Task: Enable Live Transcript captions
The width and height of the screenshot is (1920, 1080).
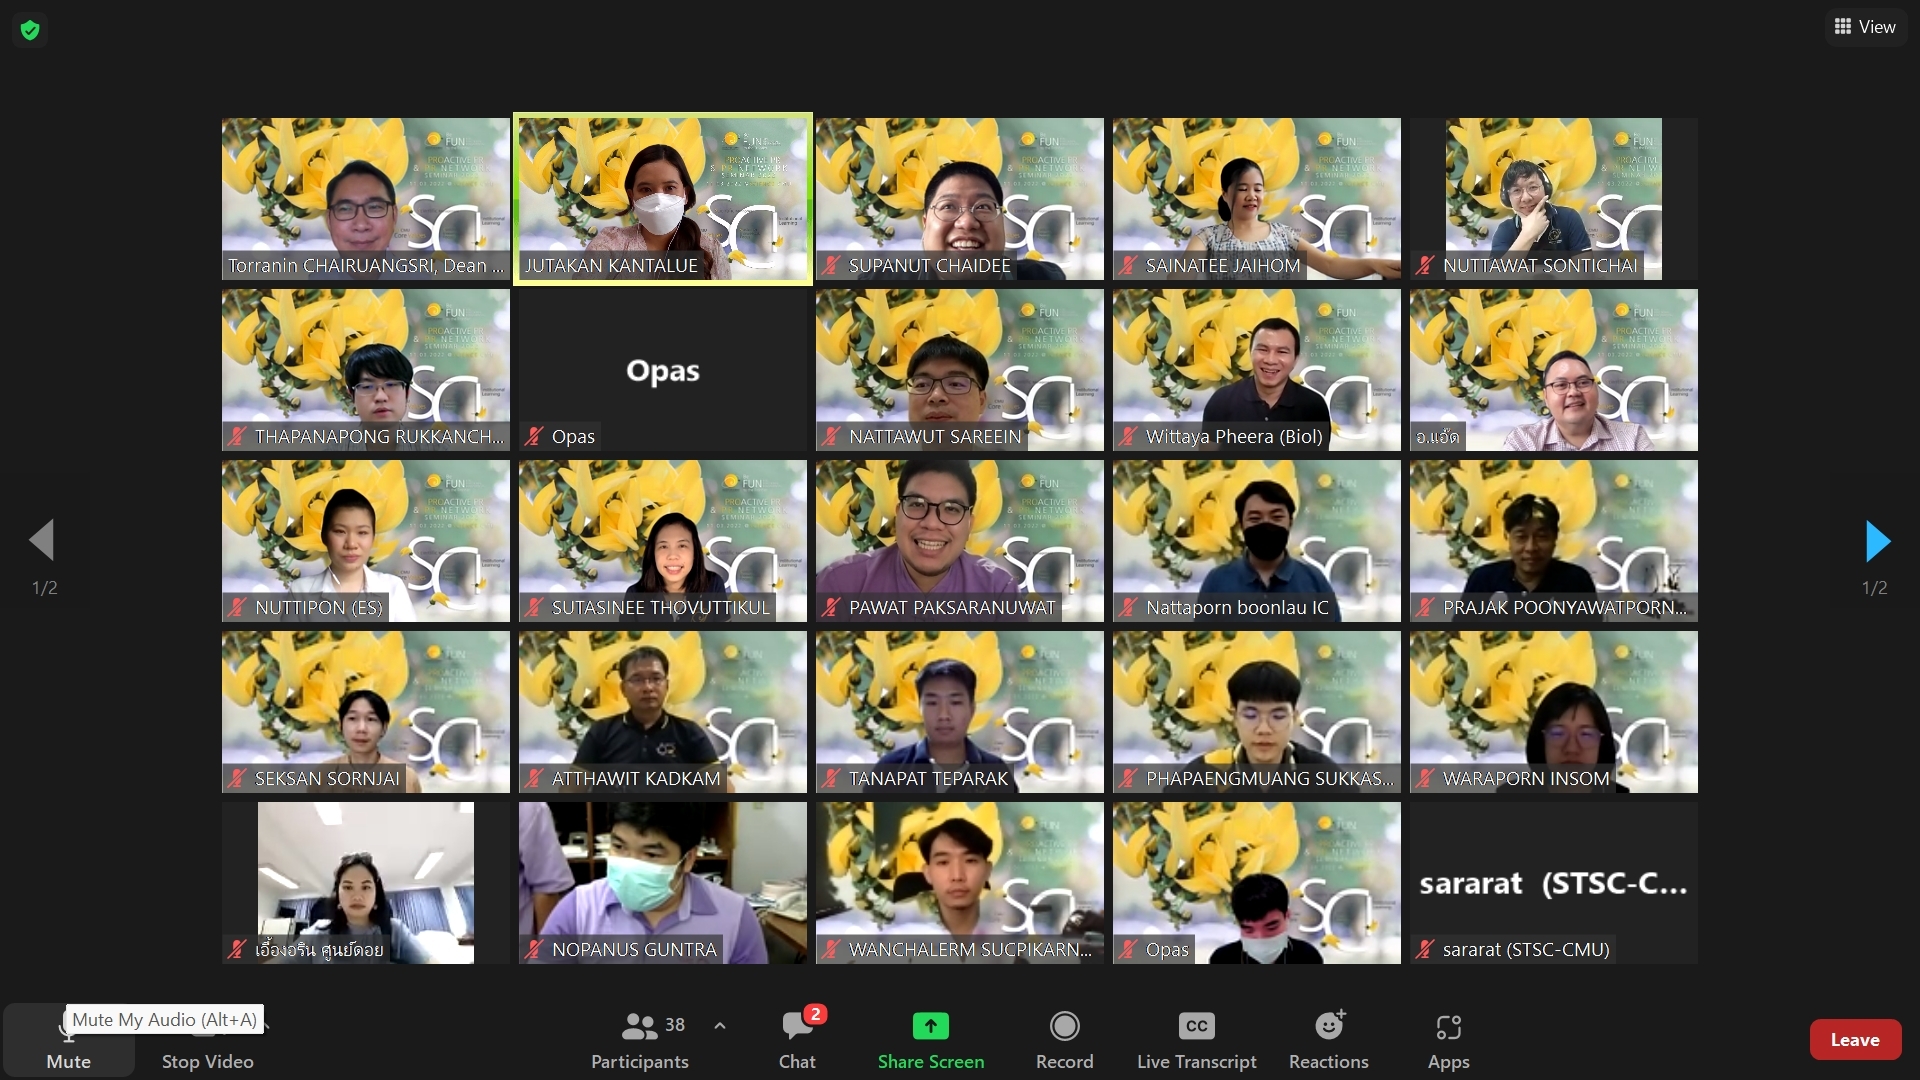Action: [x=1196, y=1040]
